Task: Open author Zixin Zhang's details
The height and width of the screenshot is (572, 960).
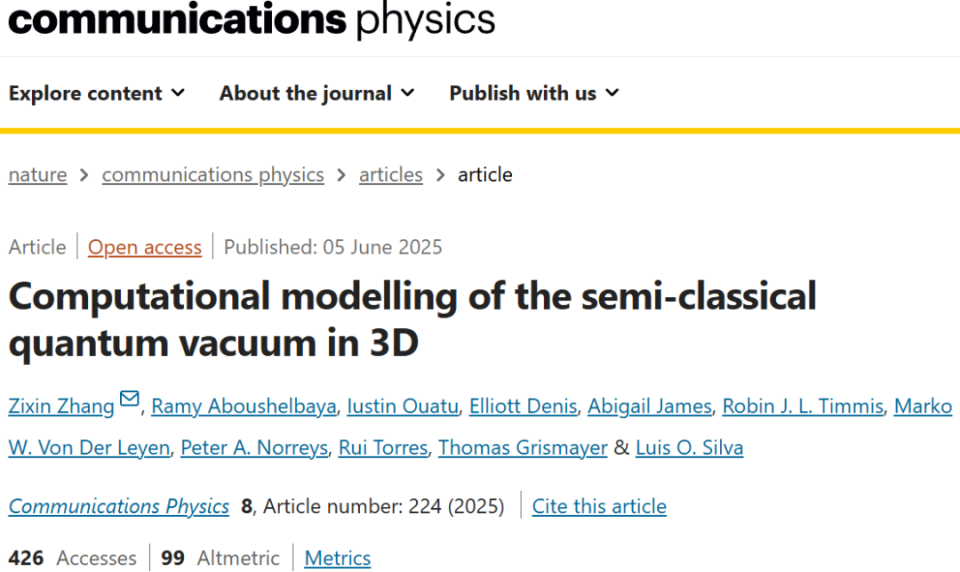Action: pyautogui.click(x=61, y=406)
